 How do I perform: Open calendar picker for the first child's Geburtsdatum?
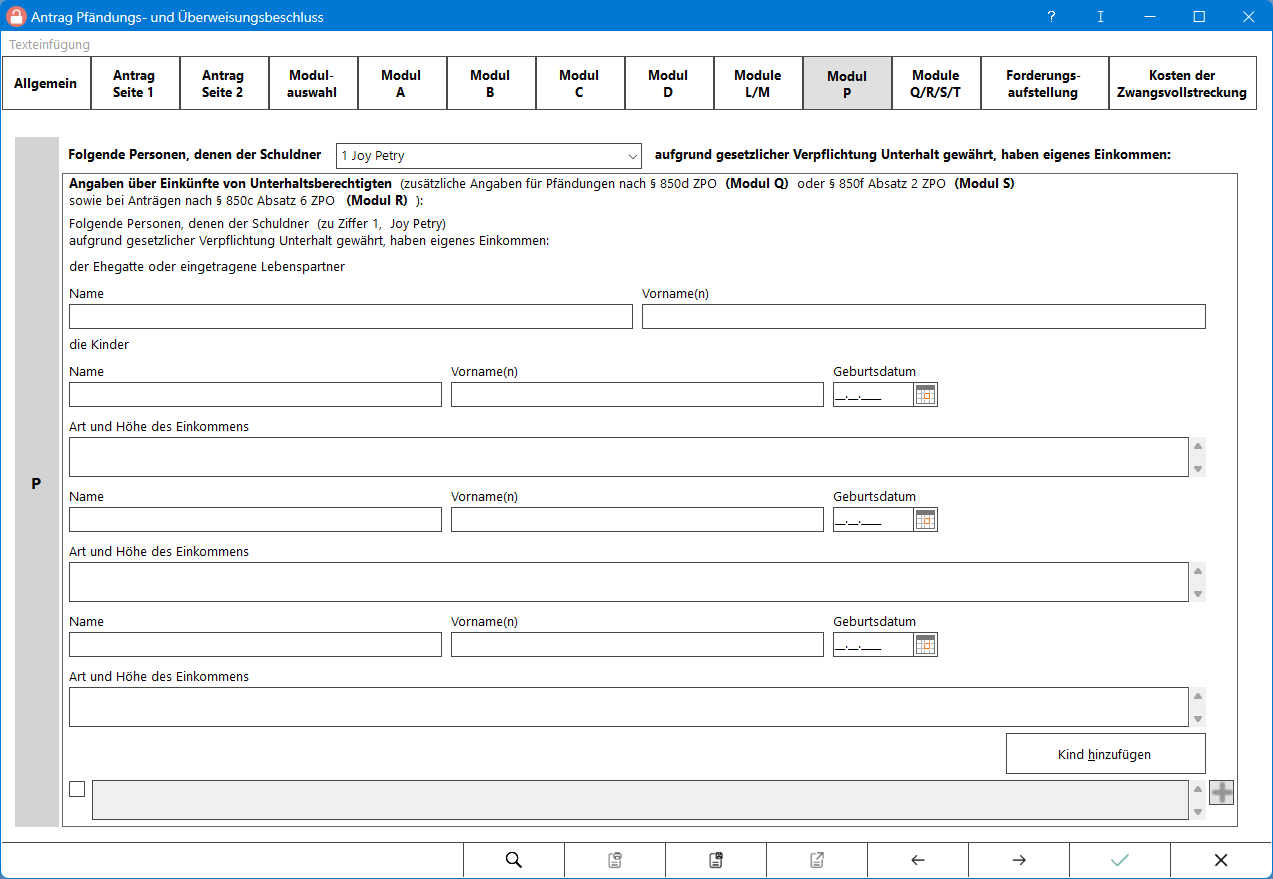(926, 395)
